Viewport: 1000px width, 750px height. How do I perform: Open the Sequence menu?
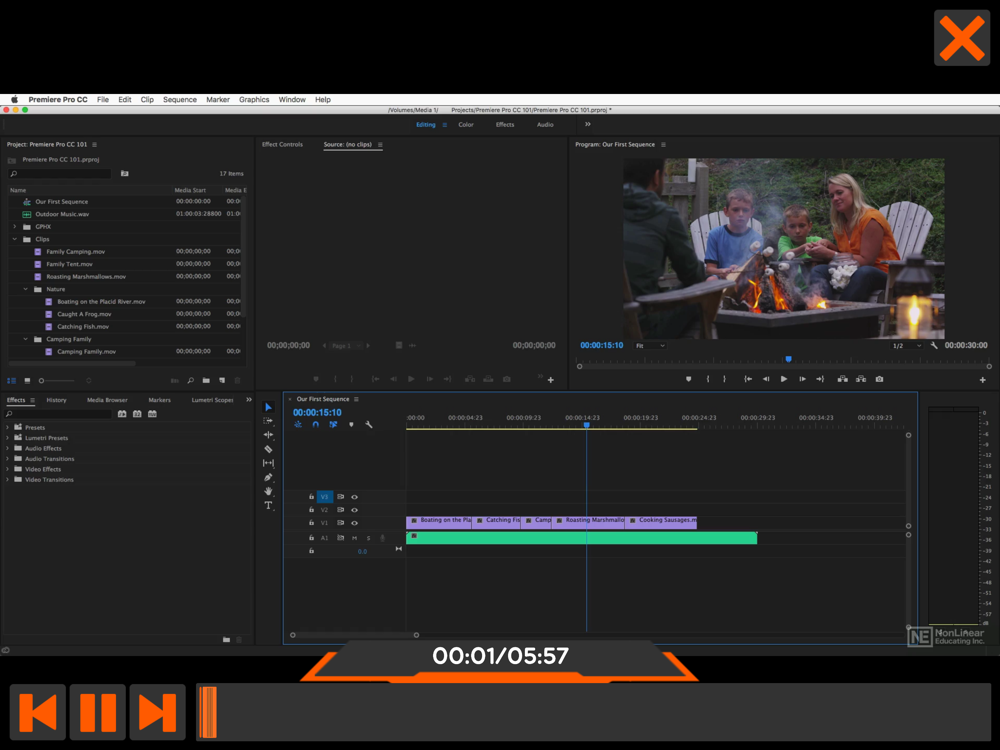pos(180,100)
